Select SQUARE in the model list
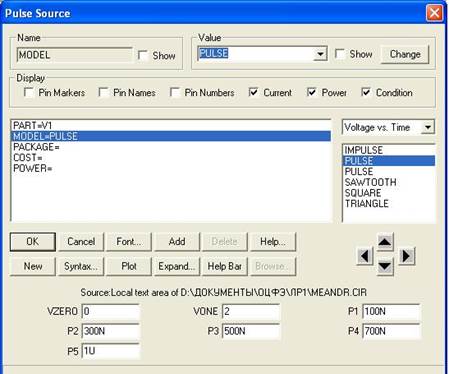Screen dimensions: 449x374 pyautogui.click(x=389, y=193)
